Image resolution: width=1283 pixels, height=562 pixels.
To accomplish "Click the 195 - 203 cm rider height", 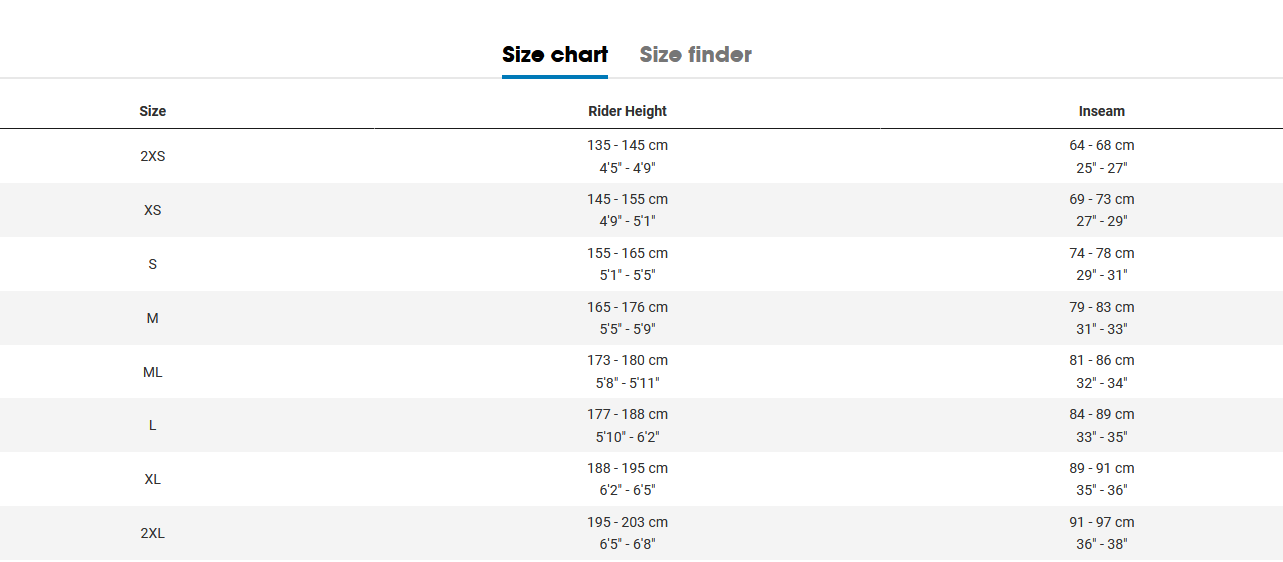I will (x=627, y=522).
